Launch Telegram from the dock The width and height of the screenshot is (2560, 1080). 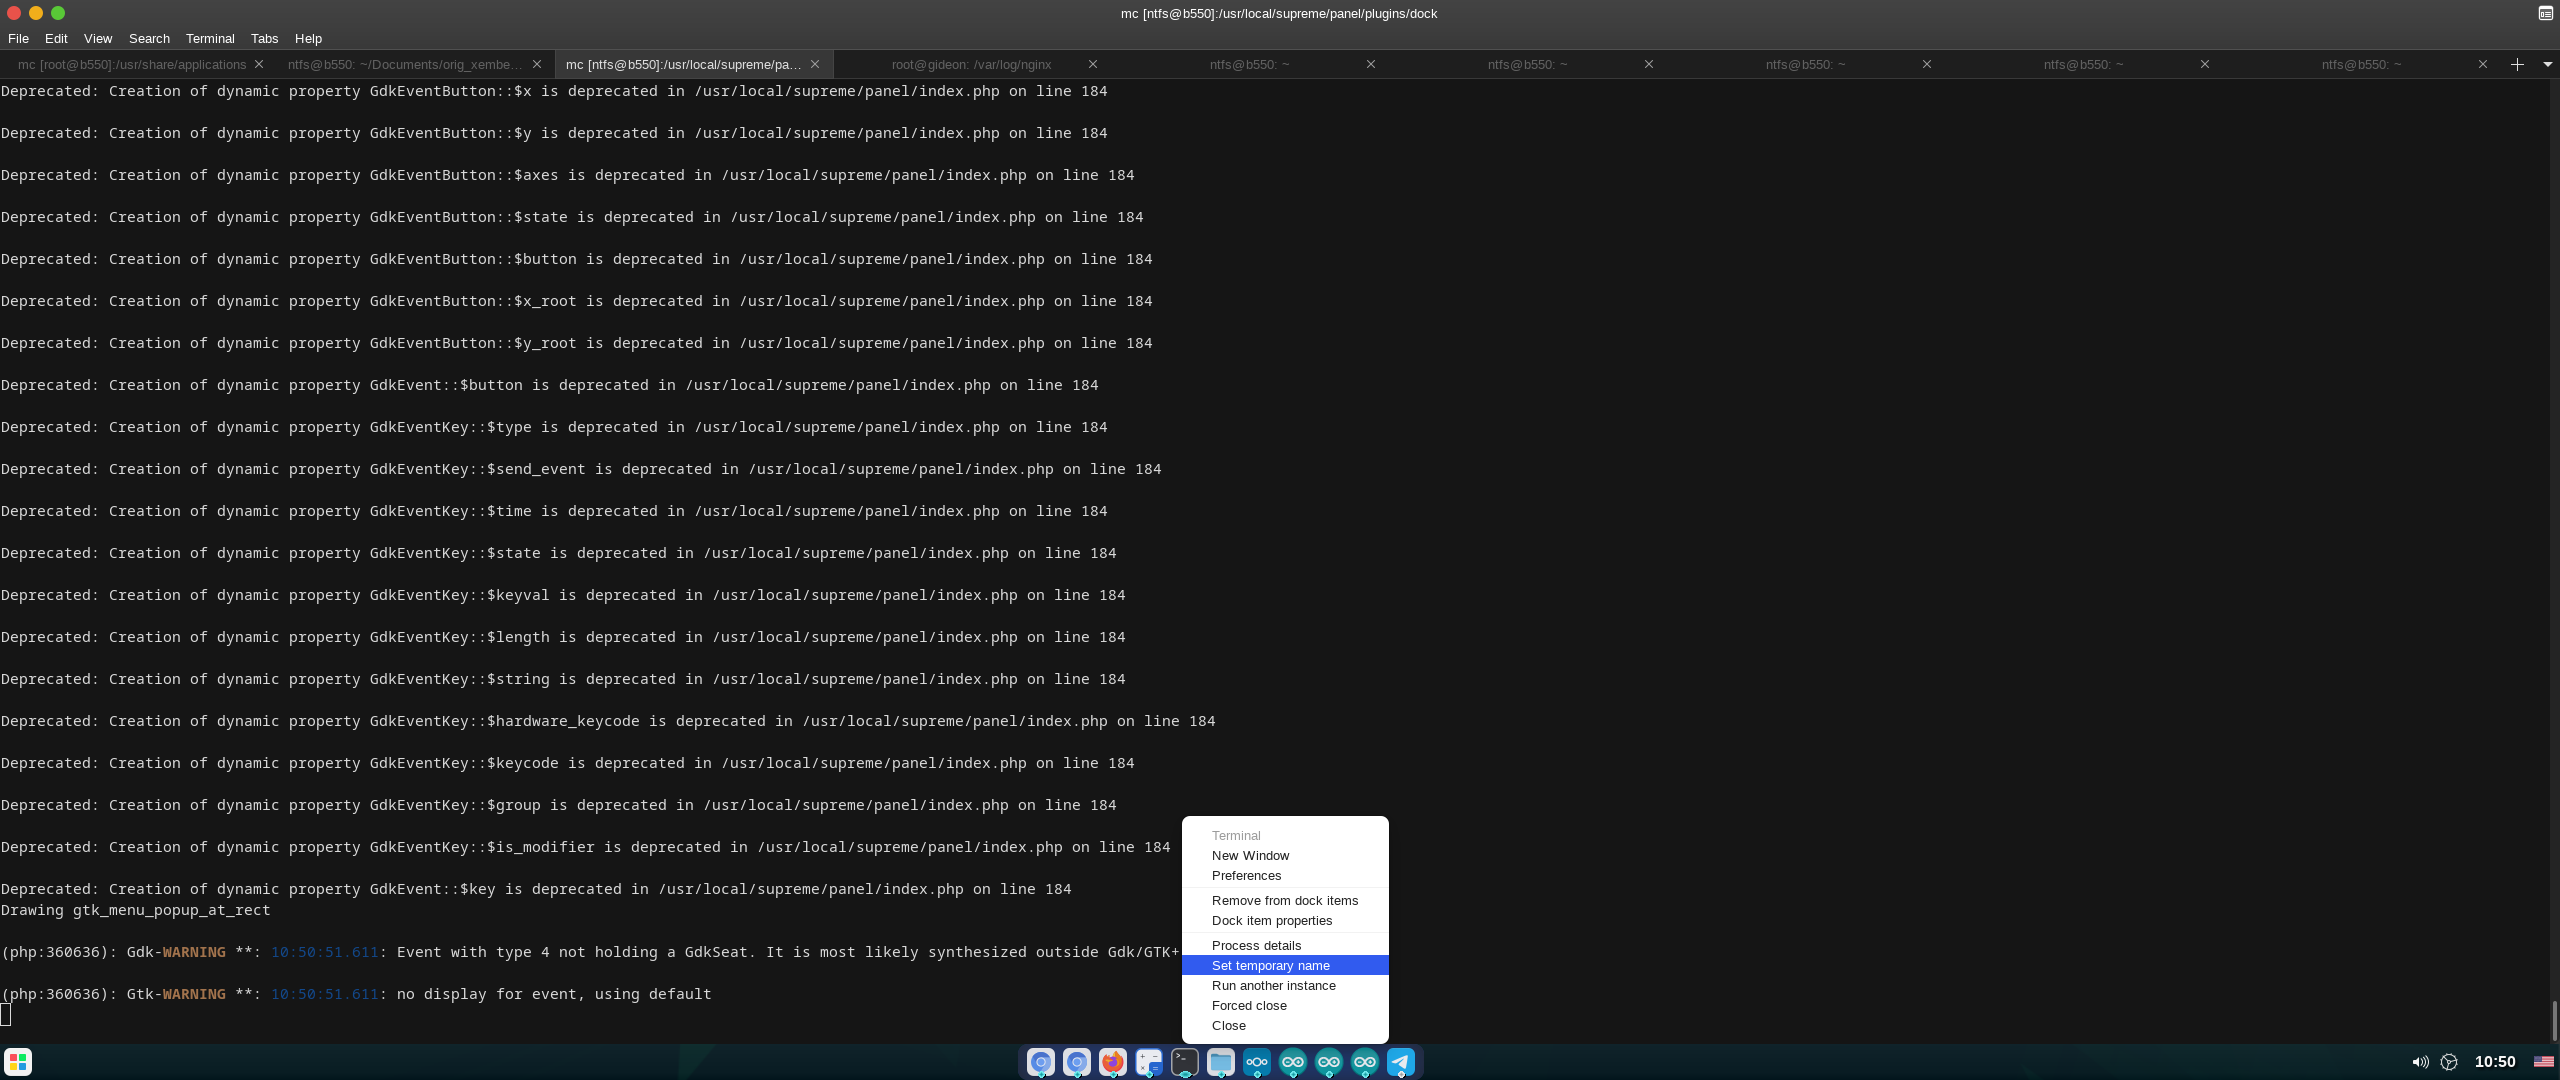tap(1400, 1062)
